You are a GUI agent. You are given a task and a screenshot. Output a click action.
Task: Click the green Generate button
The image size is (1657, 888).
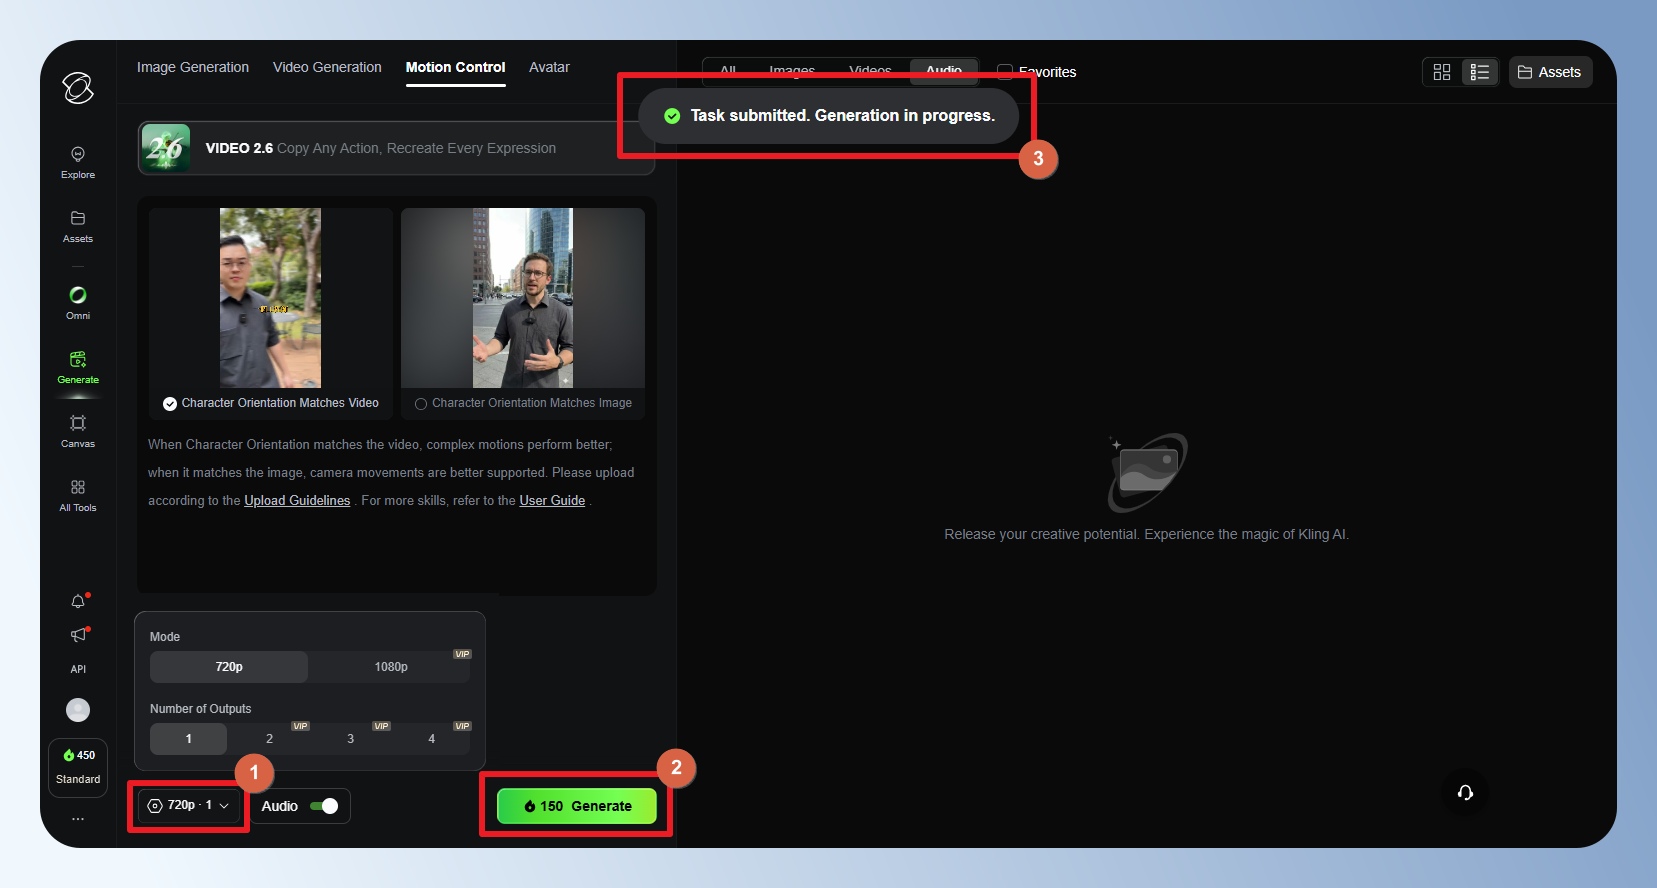pos(577,806)
